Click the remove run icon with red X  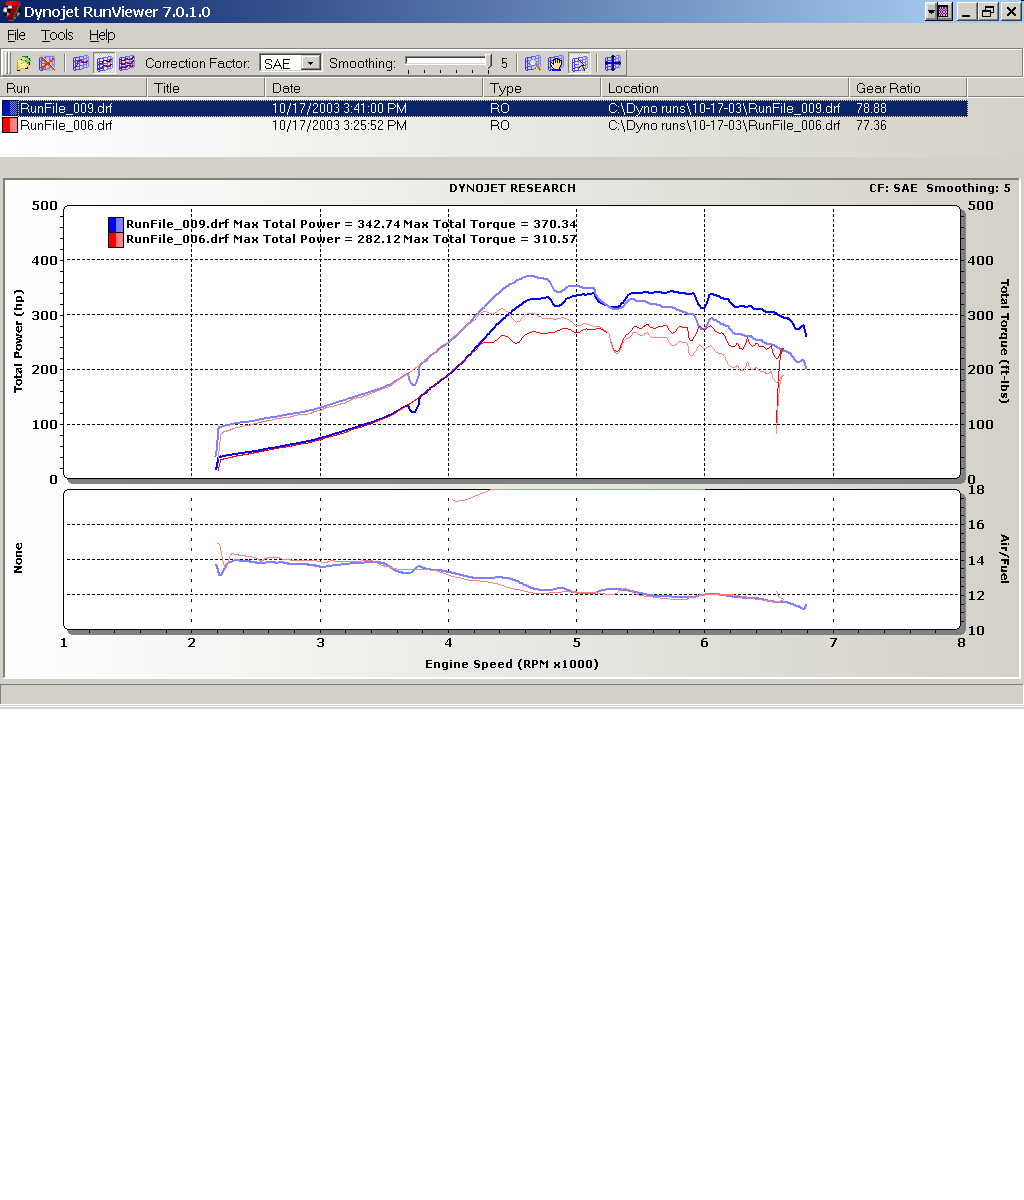tap(47, 63)
